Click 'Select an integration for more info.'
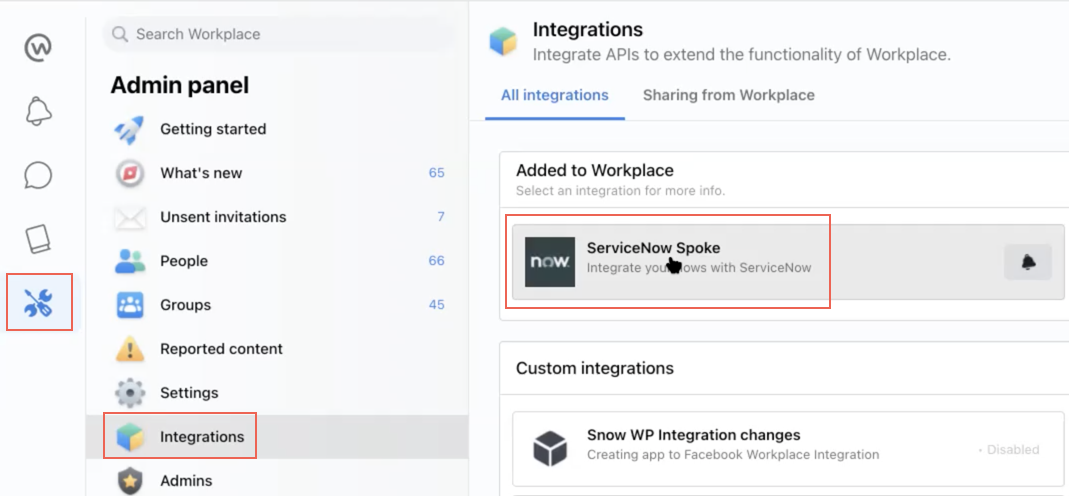1069x496 pixels. tap(620, 191)
